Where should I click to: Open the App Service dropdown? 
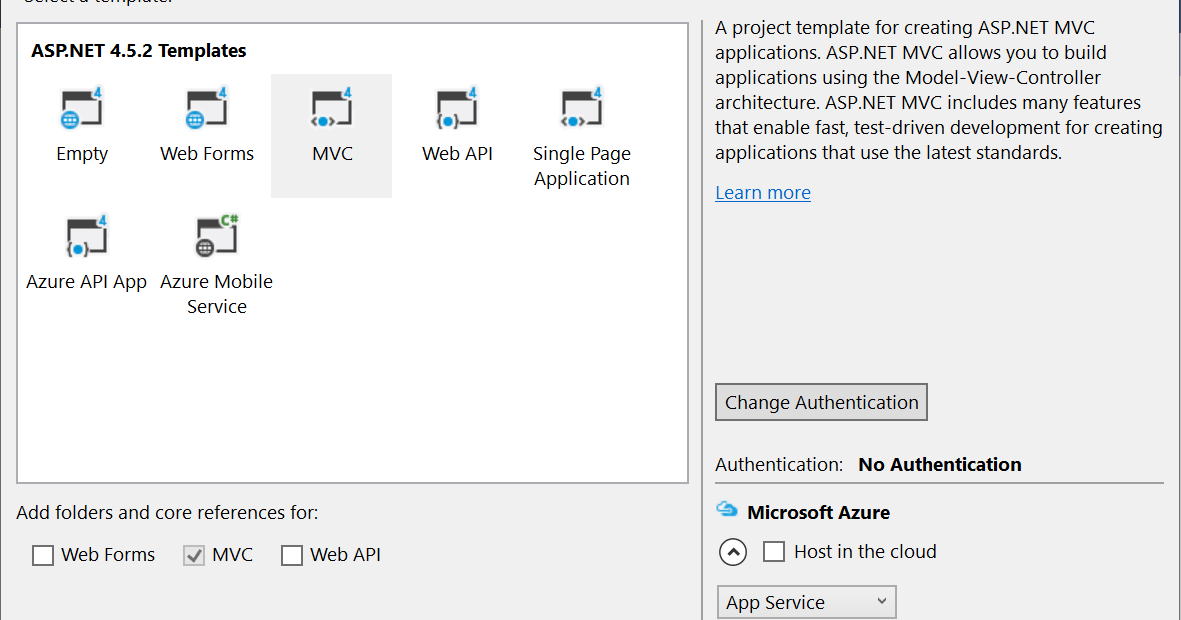pyautogui.click(x=807, y=602)
